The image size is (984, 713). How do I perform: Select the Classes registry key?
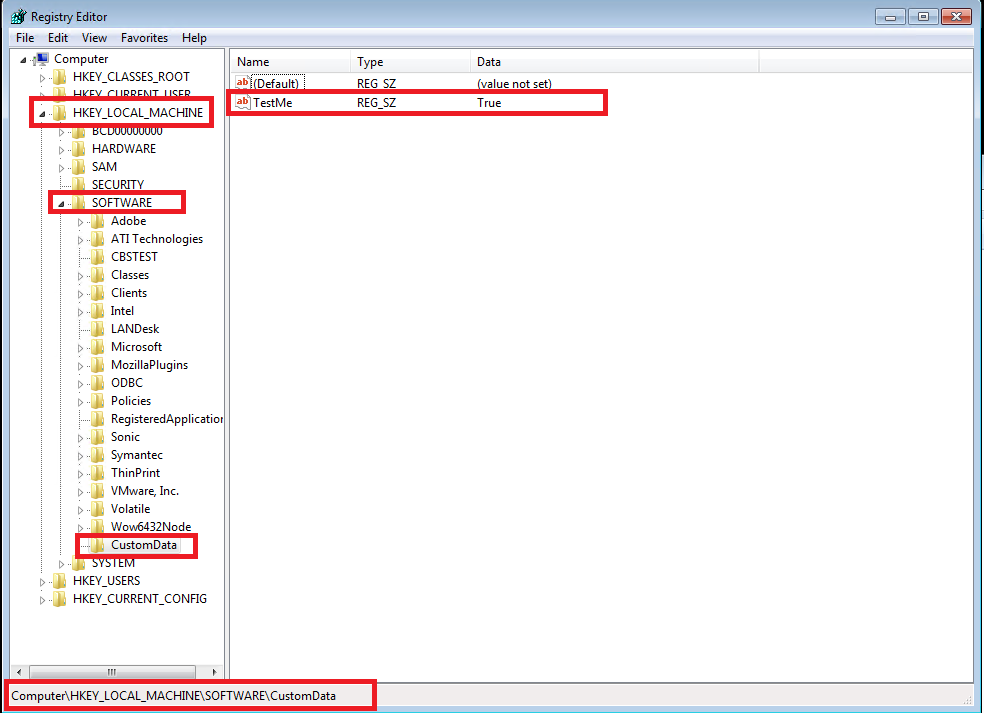pyautogui.click(x=130, y=274)
